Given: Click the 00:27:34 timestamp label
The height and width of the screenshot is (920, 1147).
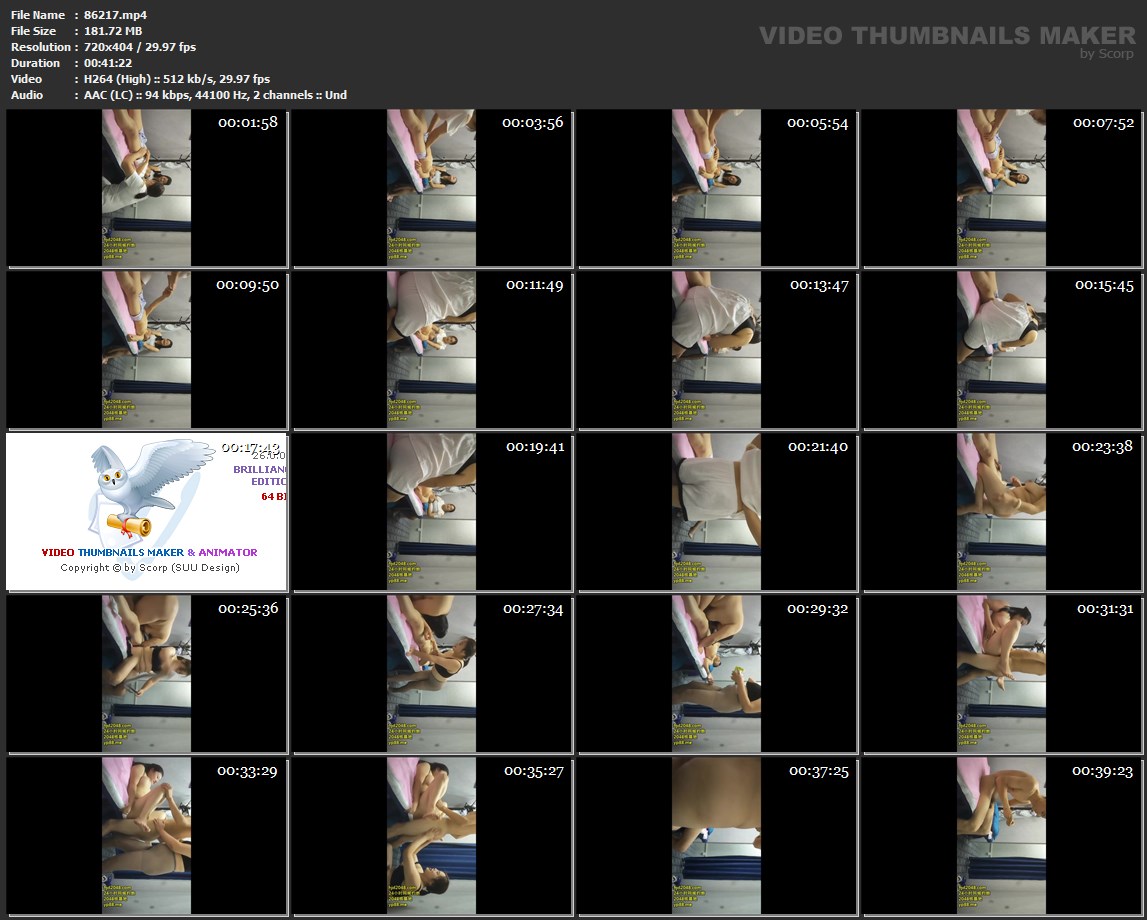Looking at the screenshot, I should tap(533, 609).
